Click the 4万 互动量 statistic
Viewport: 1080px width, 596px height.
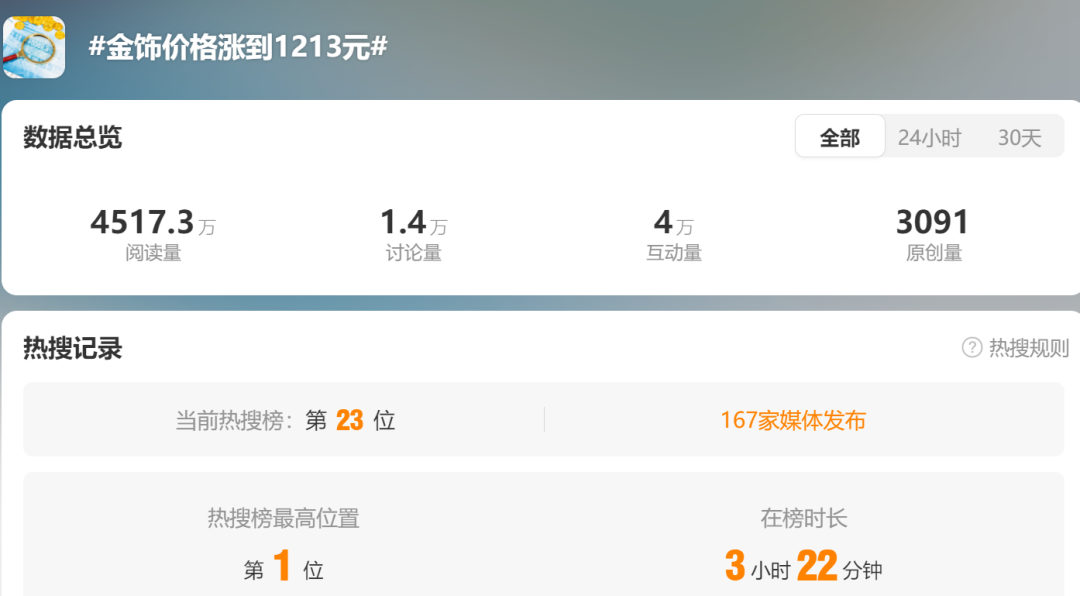point(674,234)
